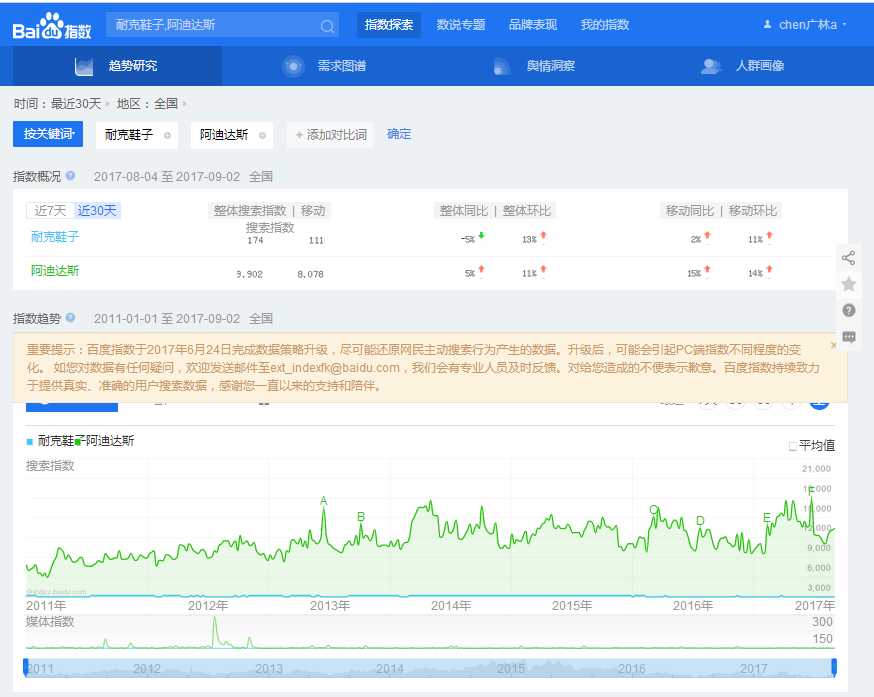Click the feedback chat icon in sidebar

pos(848,337)
